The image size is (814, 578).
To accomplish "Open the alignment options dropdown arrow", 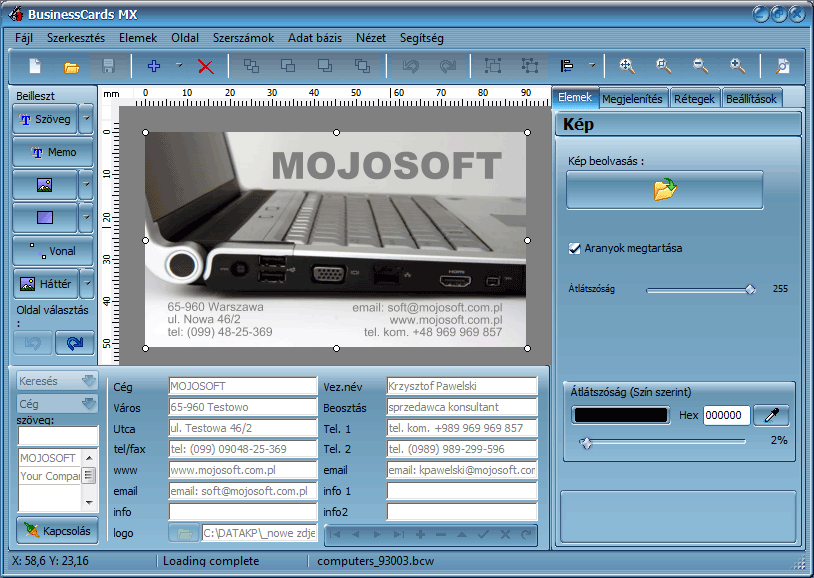I will click(592, 65).
